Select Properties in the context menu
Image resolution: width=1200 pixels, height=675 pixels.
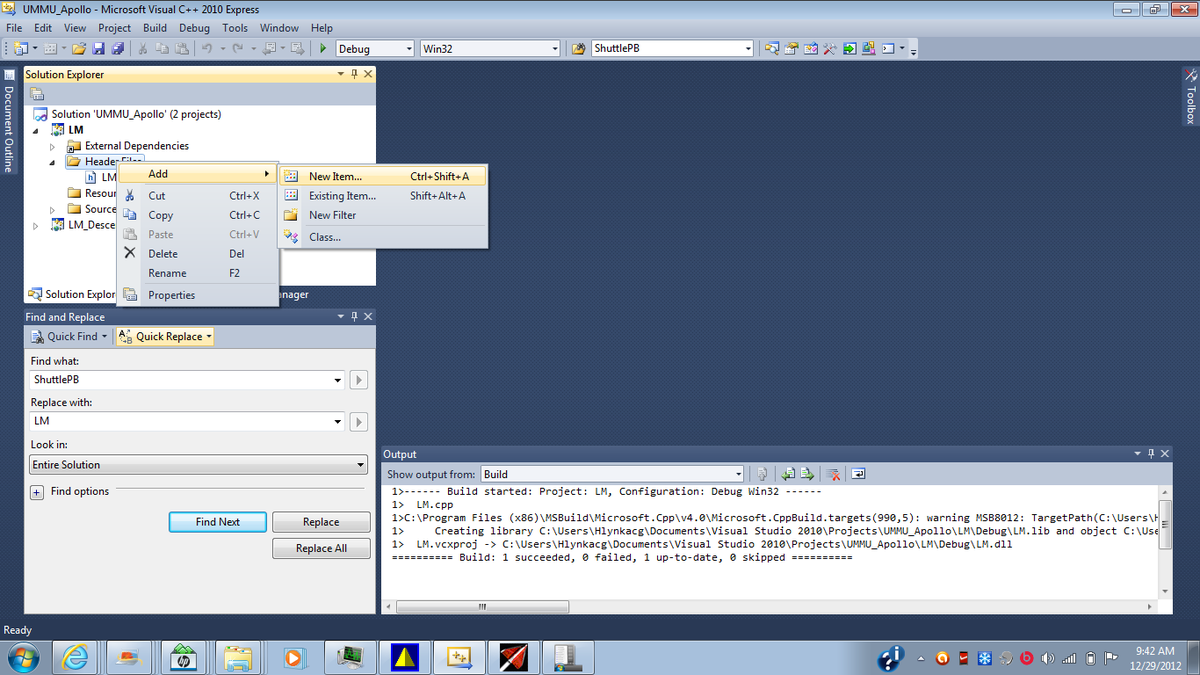[197, 295]
